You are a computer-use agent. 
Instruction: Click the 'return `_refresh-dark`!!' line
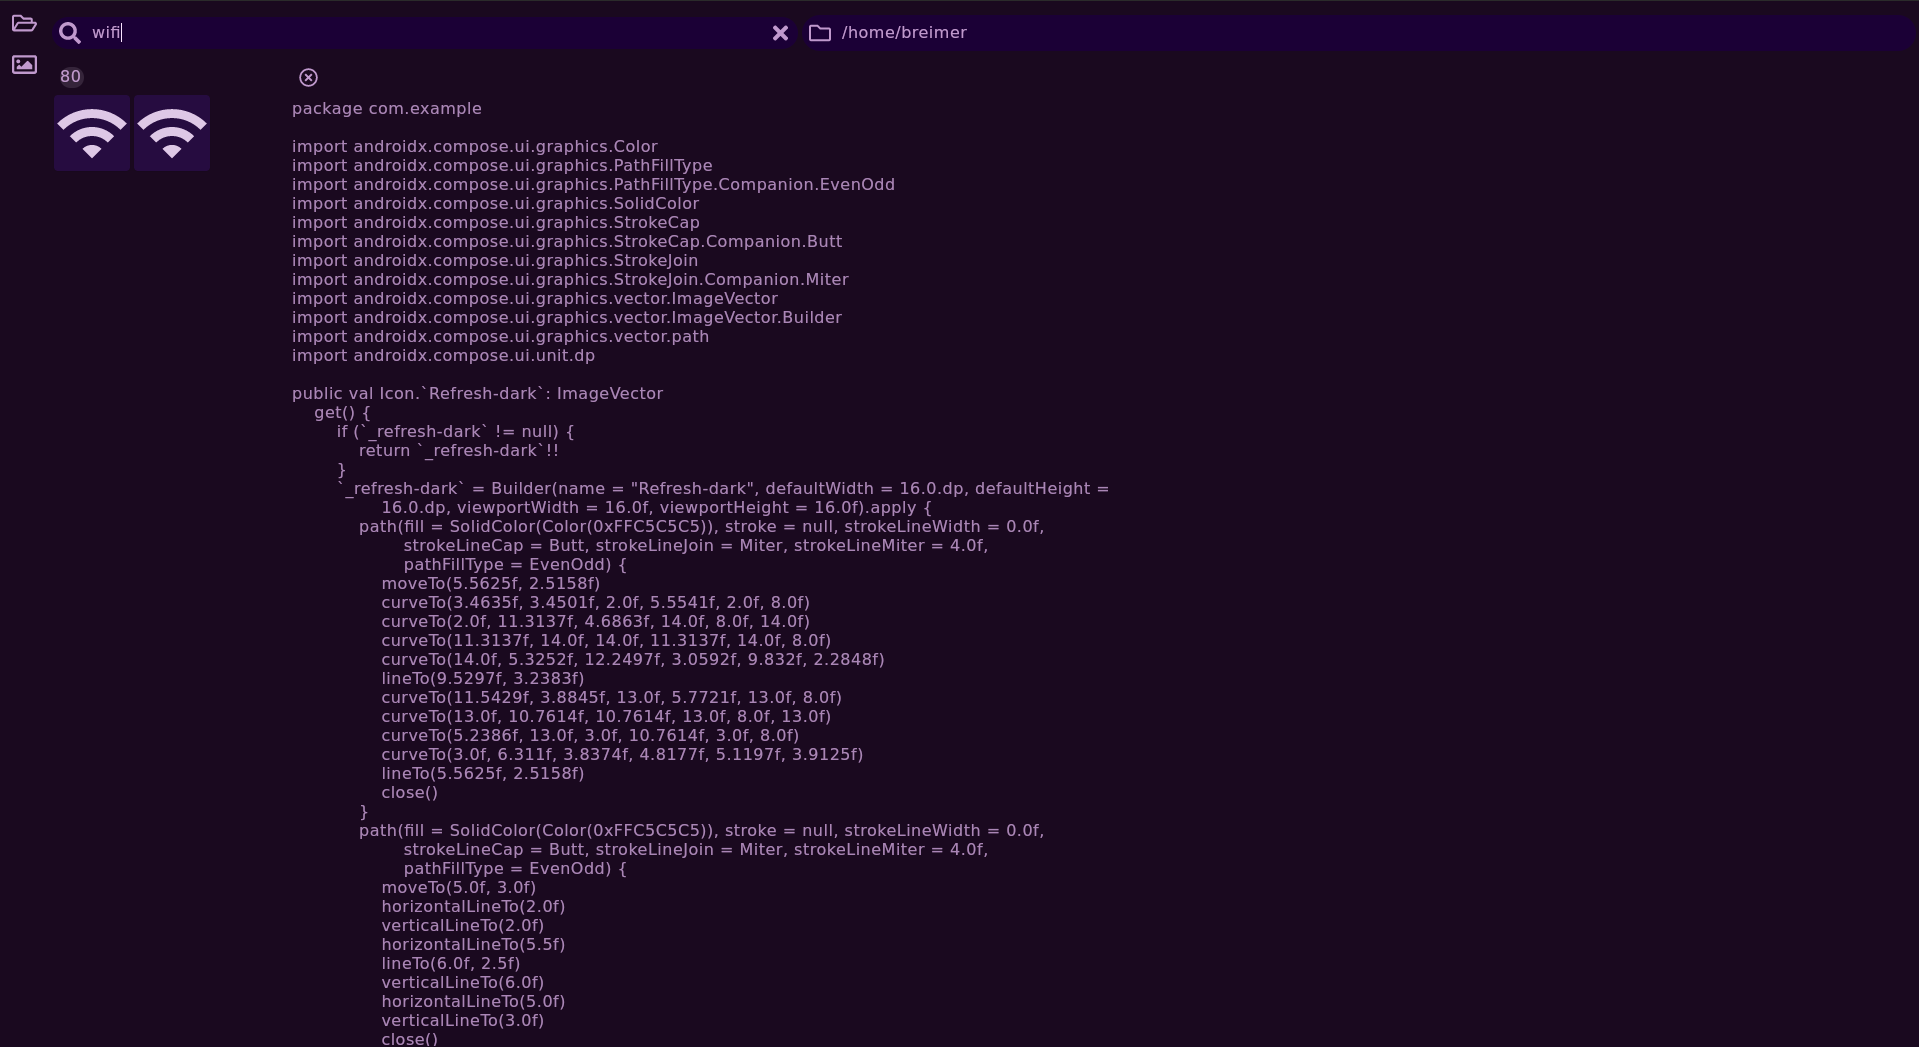(x=459, y=450)
